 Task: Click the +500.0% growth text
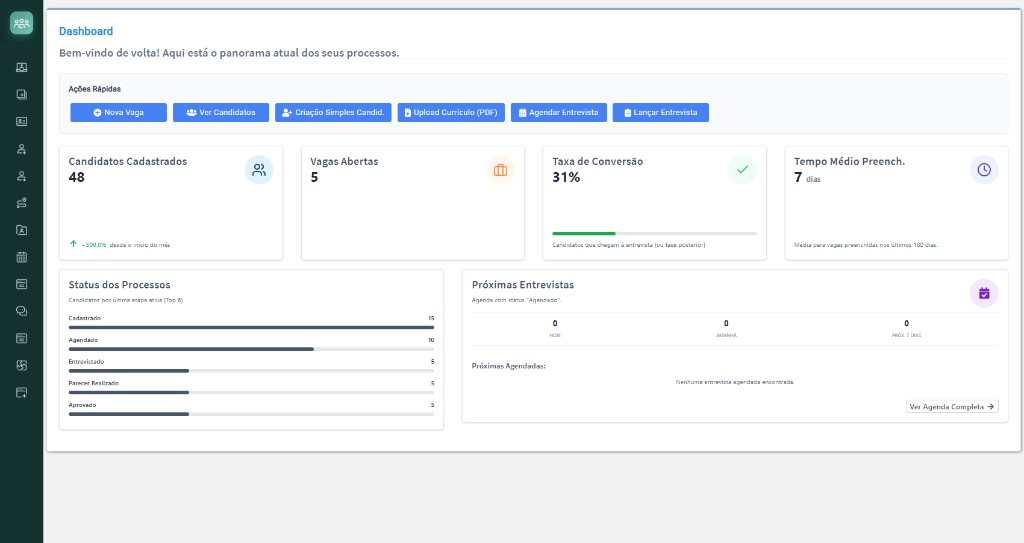tap(94, 245)
